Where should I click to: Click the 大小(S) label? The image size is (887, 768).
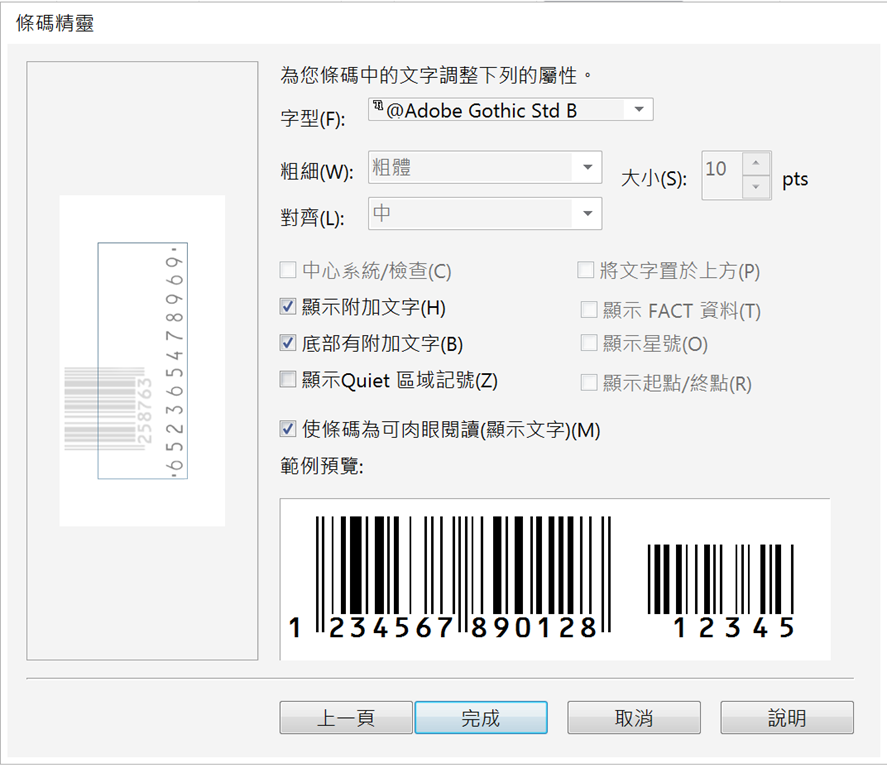click(x=654, y=179)
